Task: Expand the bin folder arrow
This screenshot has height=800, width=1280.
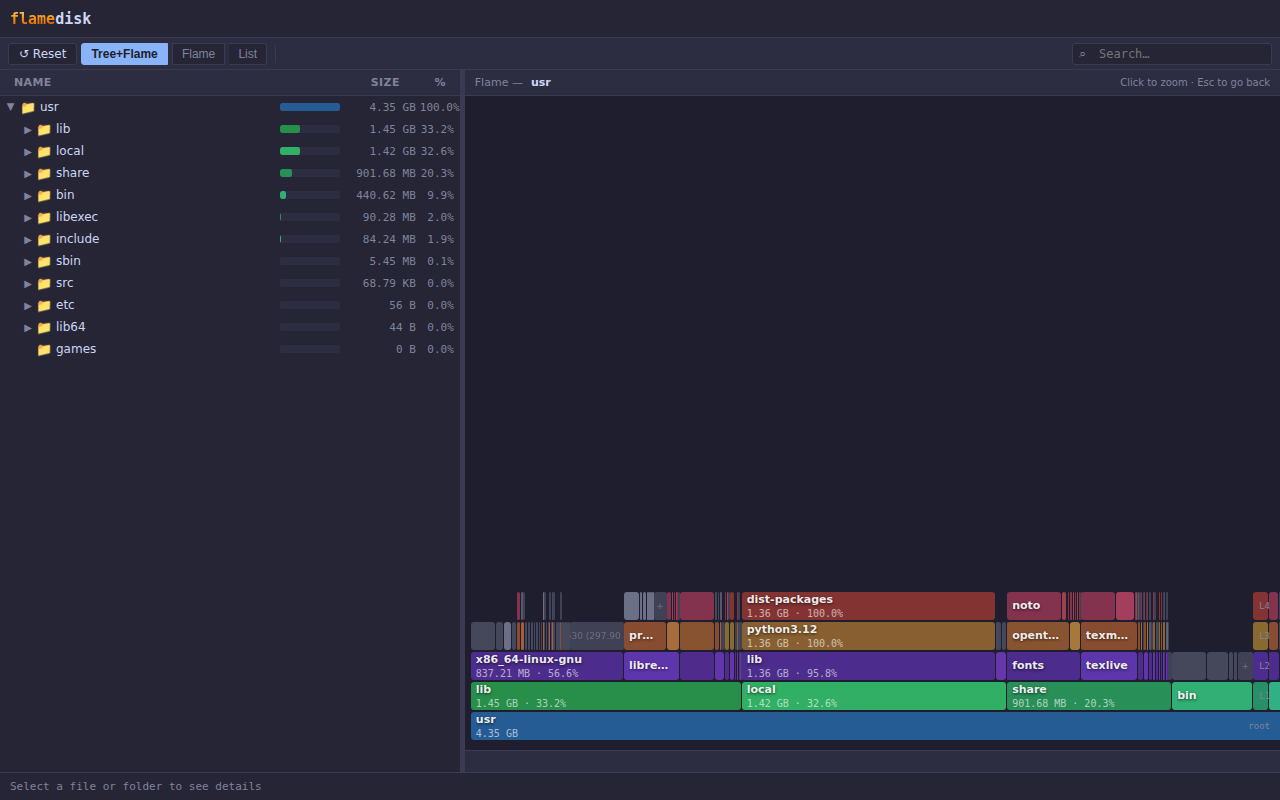Action: [x=28, y=196]
